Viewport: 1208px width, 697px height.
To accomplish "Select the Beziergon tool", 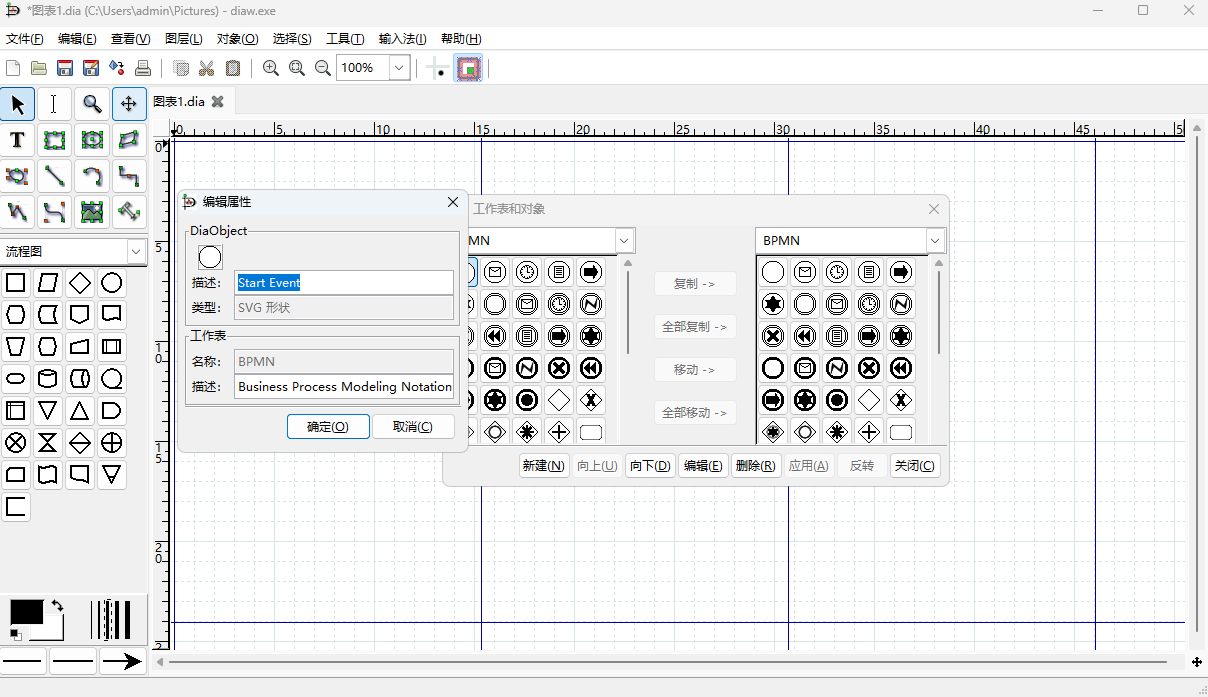I will click(x=17, y=176).
